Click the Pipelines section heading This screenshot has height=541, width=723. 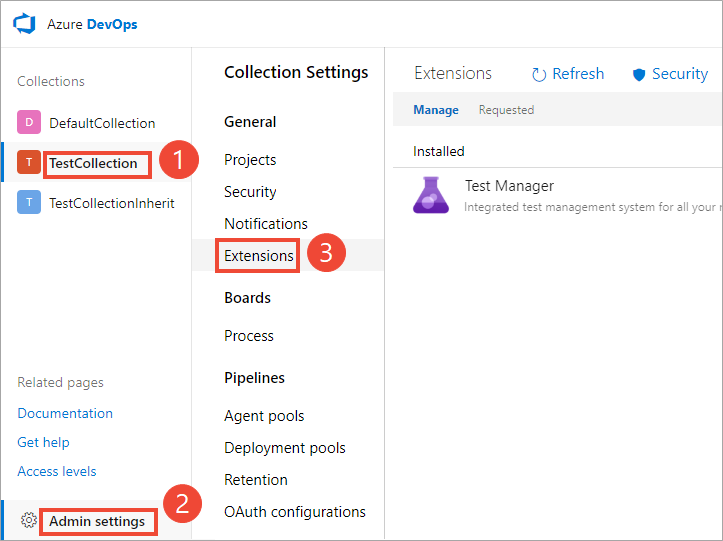click(254, 378)
